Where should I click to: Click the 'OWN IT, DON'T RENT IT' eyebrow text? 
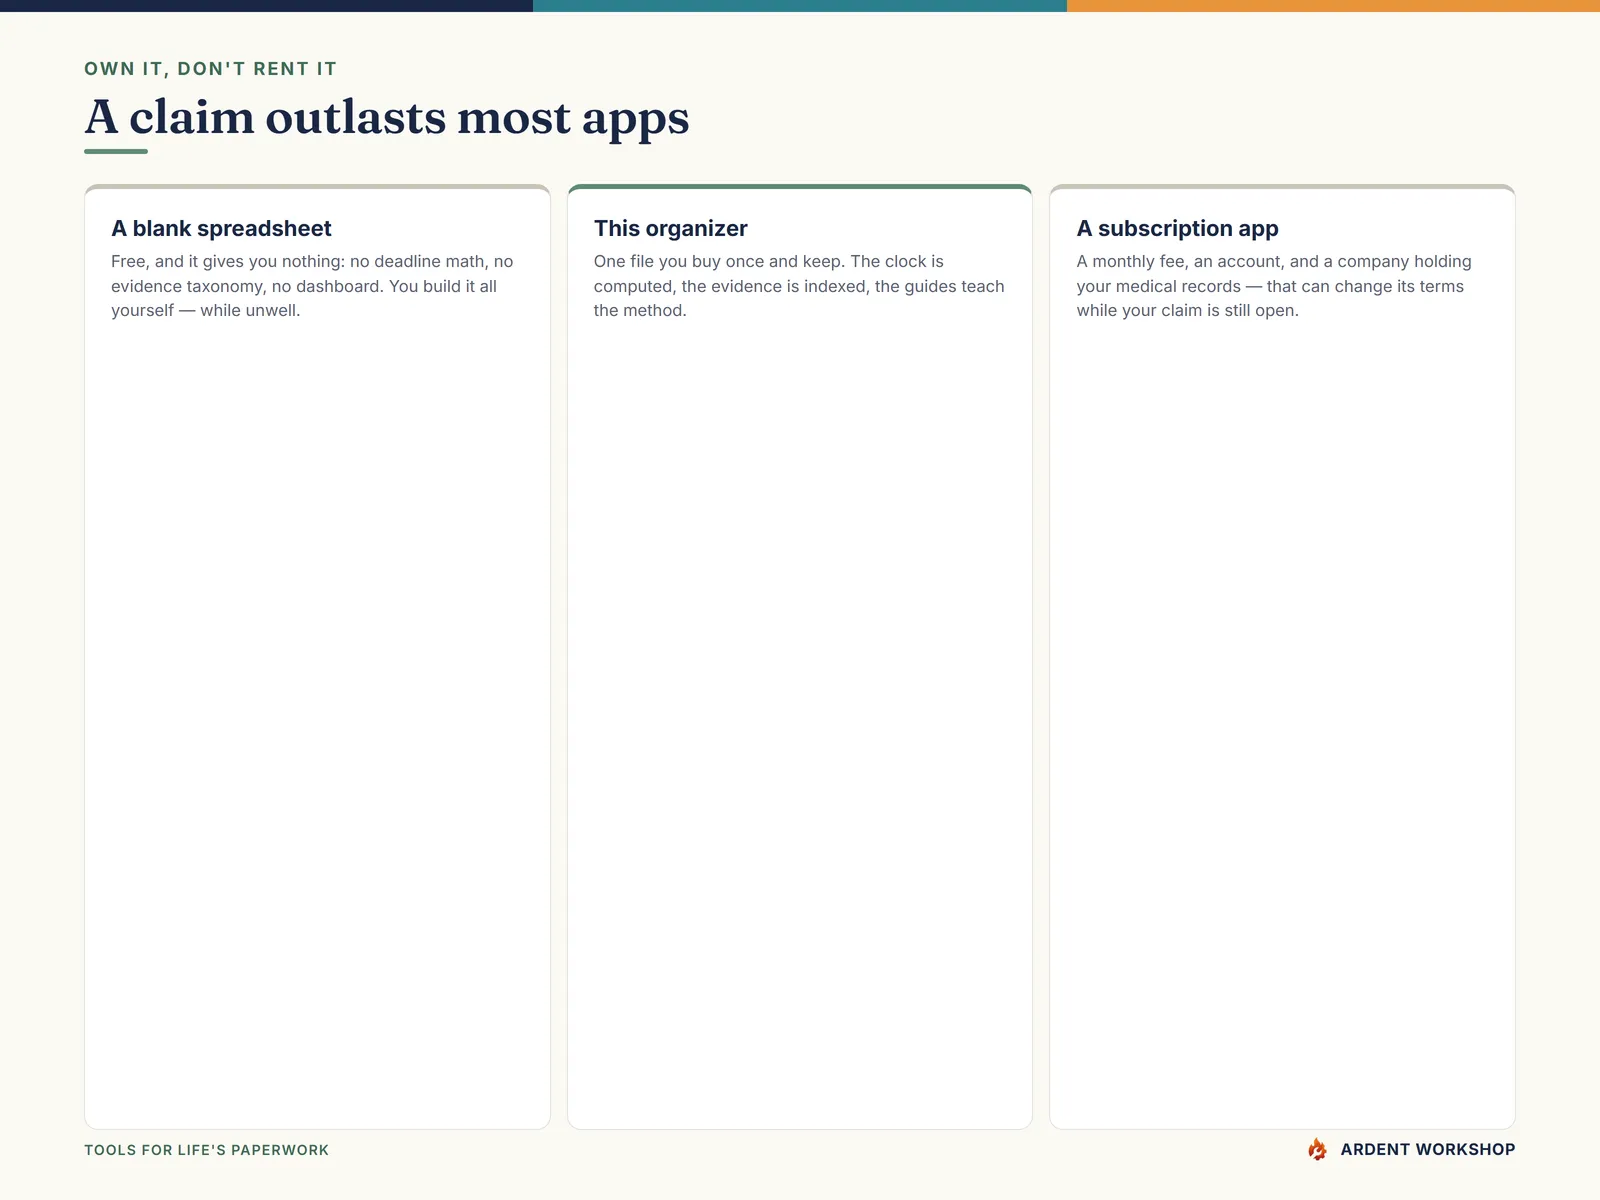pyautogui.click(x=210, y=69)
